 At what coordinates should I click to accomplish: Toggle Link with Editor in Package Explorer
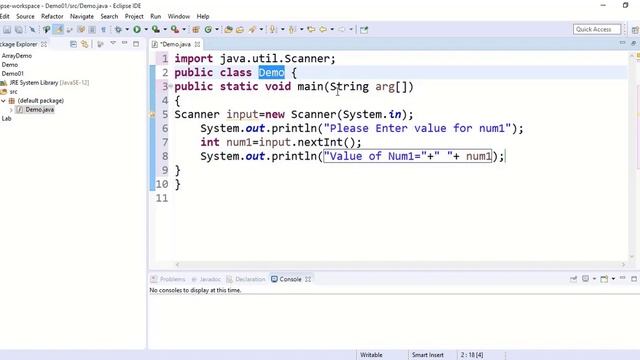click(84, 44)
